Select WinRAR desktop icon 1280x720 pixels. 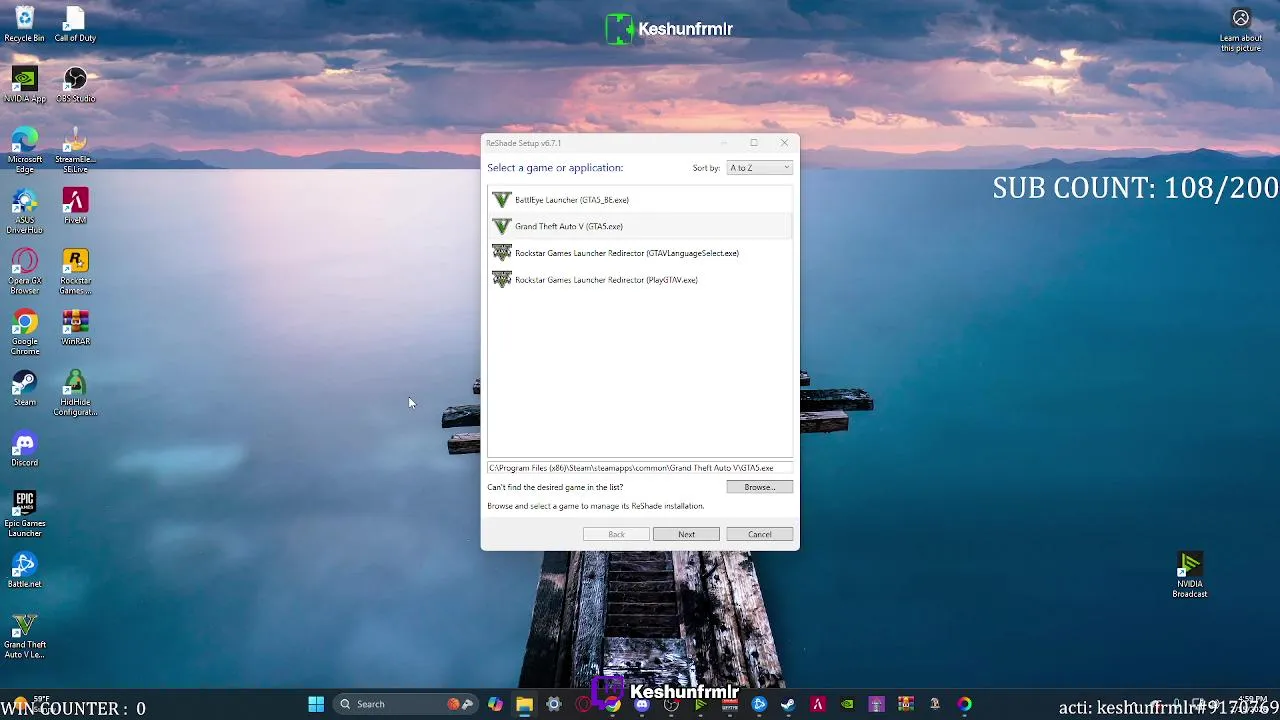(x=75, y=328)
